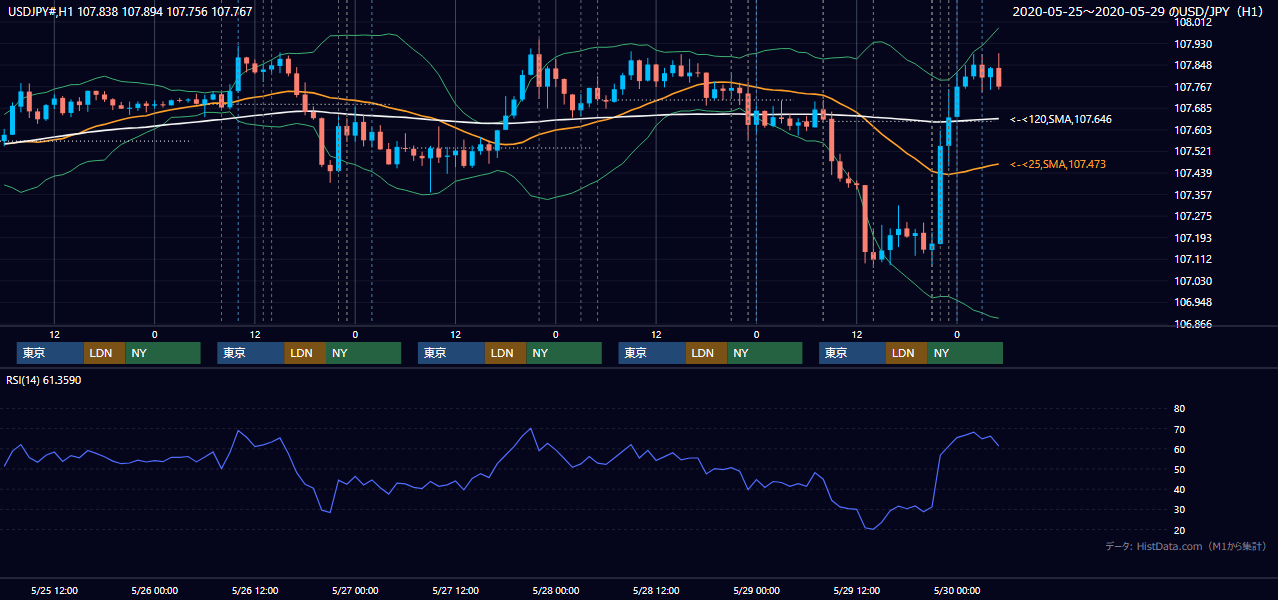Click the 107.767 price axis value
The image size is (1278, 600).
(1192, 87)
